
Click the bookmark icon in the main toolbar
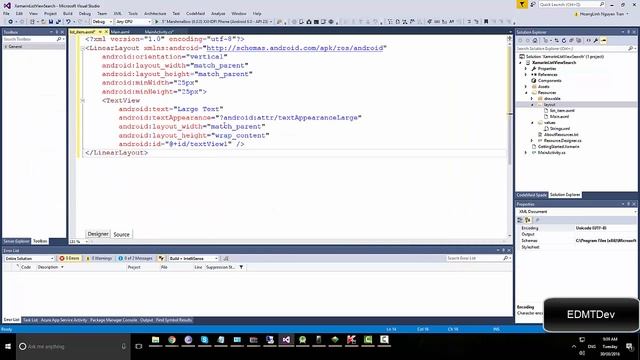(486, 22)
